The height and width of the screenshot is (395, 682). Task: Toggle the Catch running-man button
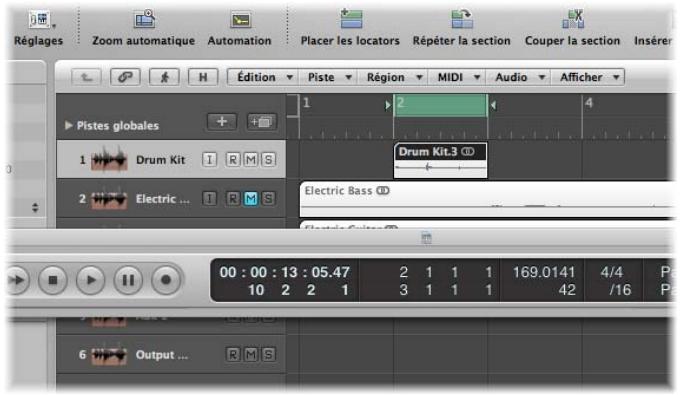coord(164,77)
